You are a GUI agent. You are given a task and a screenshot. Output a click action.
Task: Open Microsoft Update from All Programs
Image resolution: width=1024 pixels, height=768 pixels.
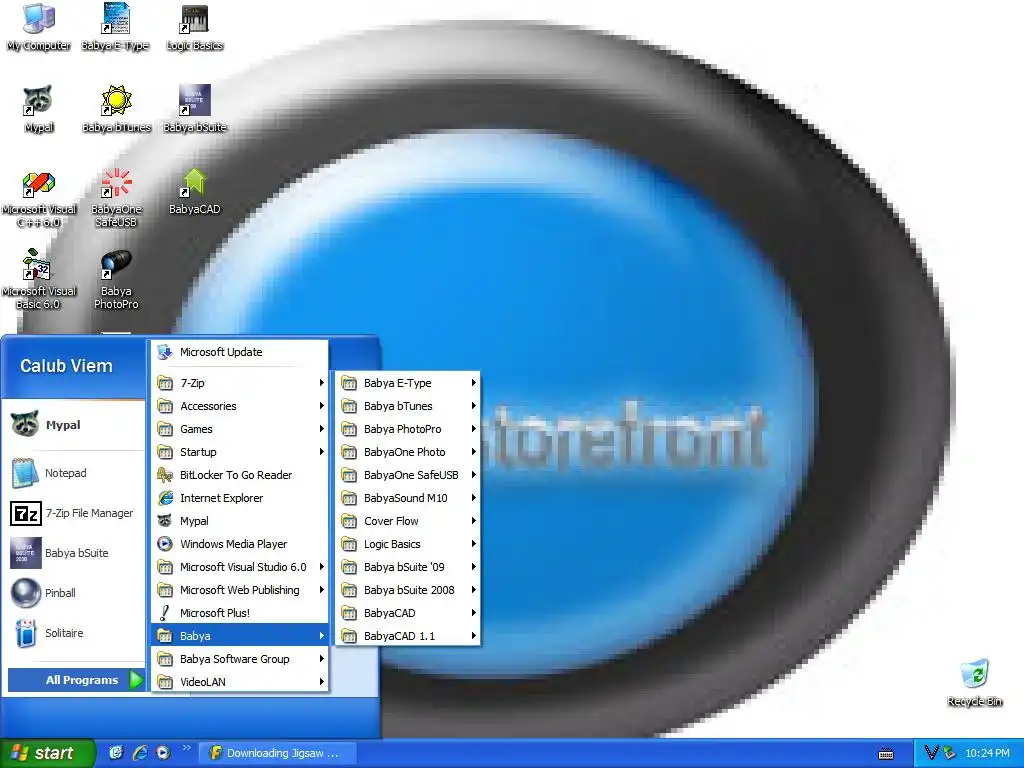(240, 352)
